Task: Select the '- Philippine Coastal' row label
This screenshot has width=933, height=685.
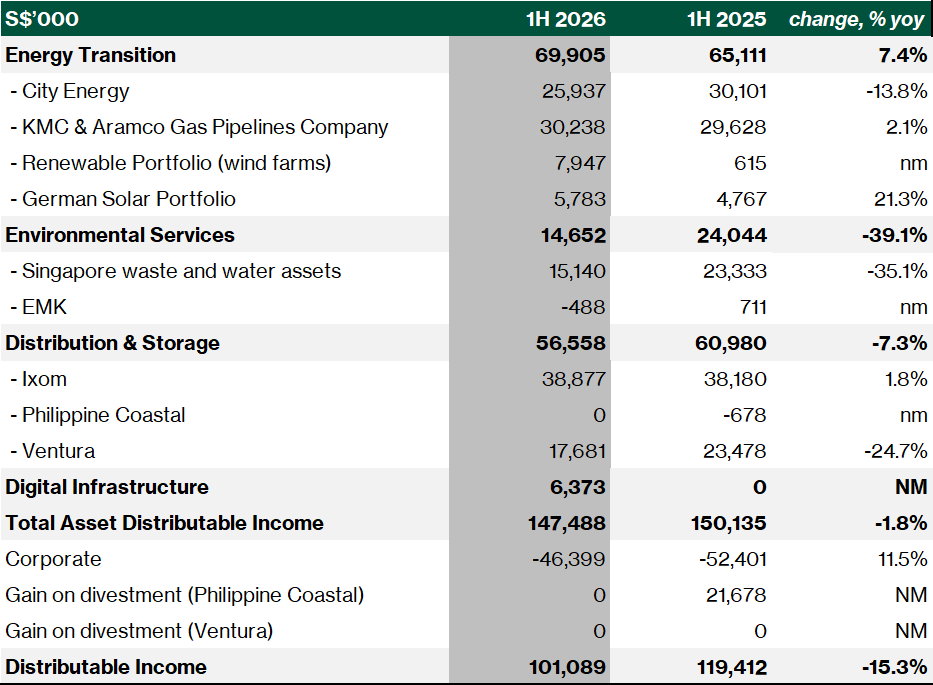Action: click(98, 415)
